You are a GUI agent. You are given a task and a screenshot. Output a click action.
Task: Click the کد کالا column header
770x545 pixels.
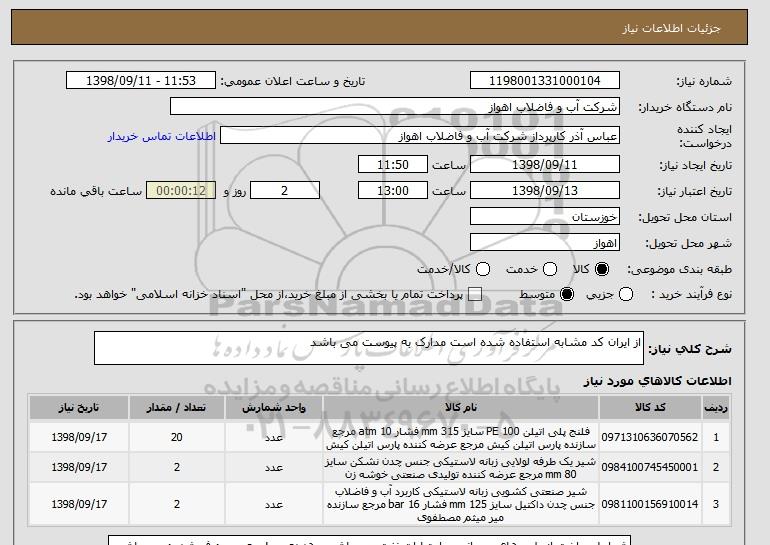[650, 408]
